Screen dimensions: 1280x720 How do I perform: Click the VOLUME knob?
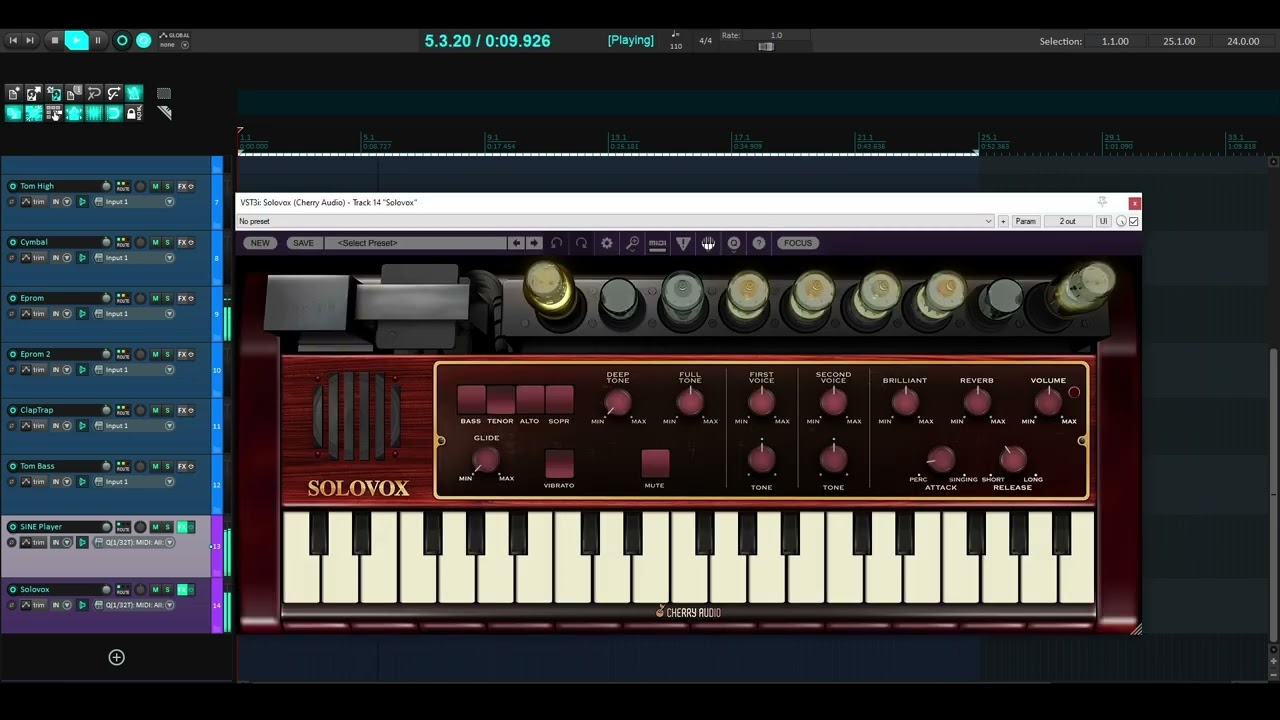coord(1048,402)
